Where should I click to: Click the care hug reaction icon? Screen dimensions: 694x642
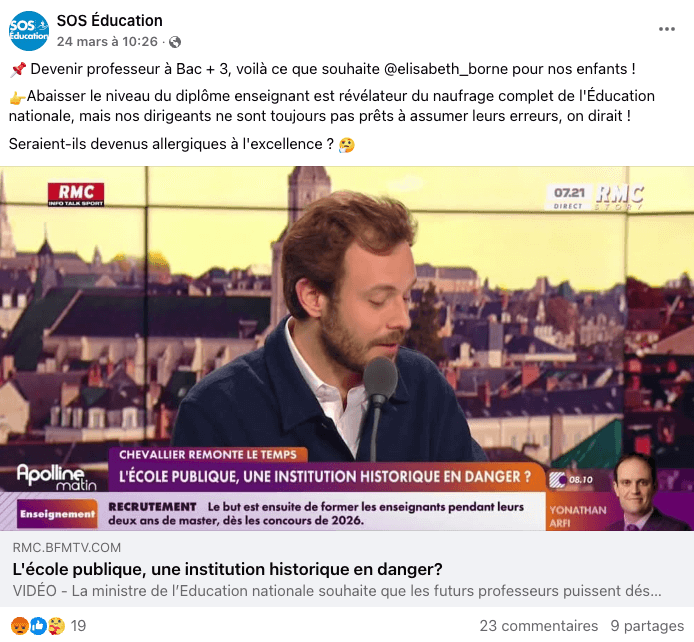point(56,626)
